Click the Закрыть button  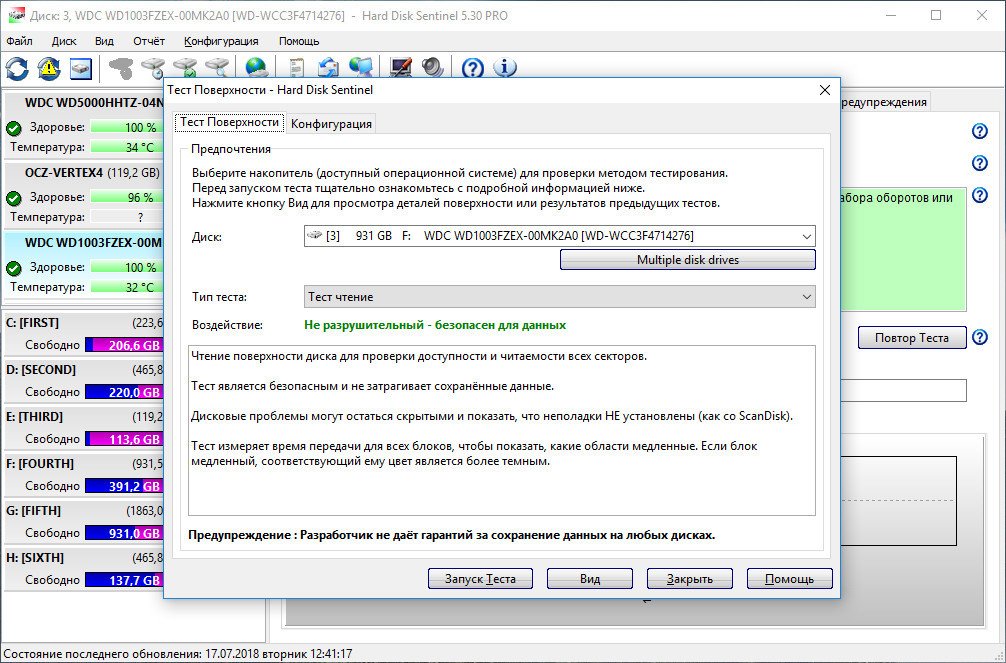pyautogui.click(x=690, y=579)
